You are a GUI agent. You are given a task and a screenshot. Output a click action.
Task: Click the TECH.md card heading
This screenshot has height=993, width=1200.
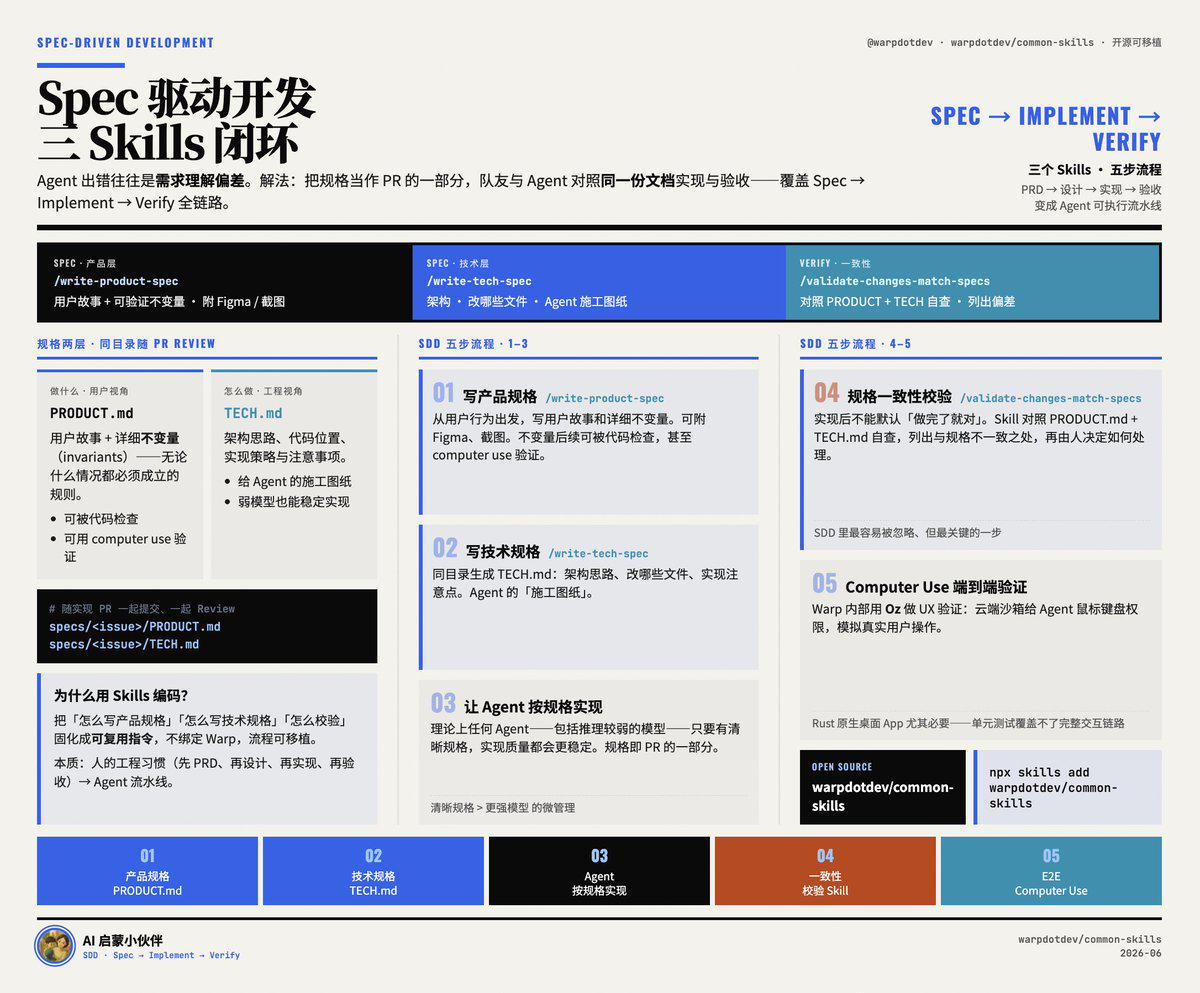253,413
